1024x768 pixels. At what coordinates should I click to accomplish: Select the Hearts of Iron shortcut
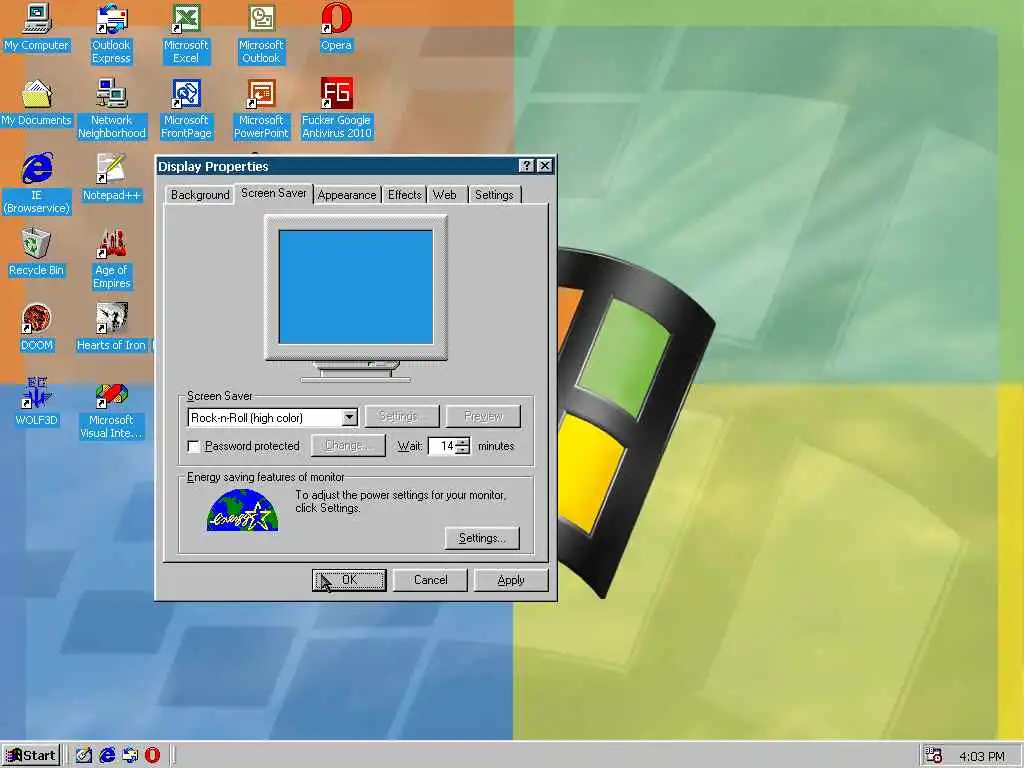(112, 328)
